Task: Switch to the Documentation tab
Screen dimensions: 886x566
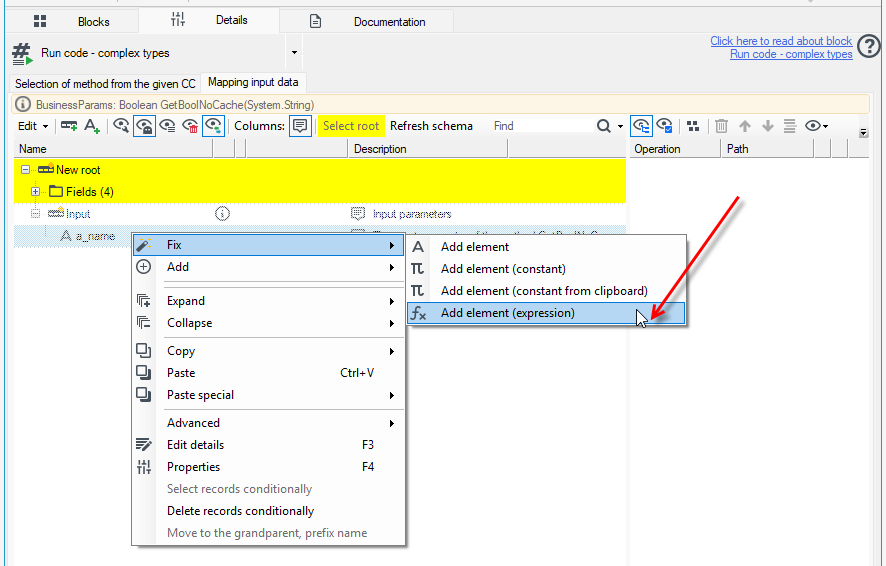Action: pyautogui.click(x=367, y=21)
